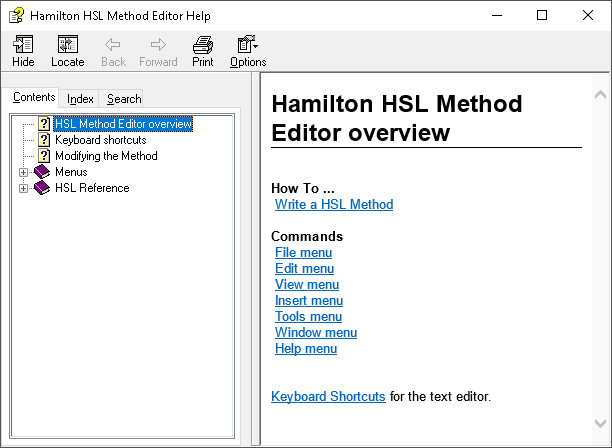Click the question-mark icon beside Modifying the Method
612x448 pixels.
coord(44,156)
